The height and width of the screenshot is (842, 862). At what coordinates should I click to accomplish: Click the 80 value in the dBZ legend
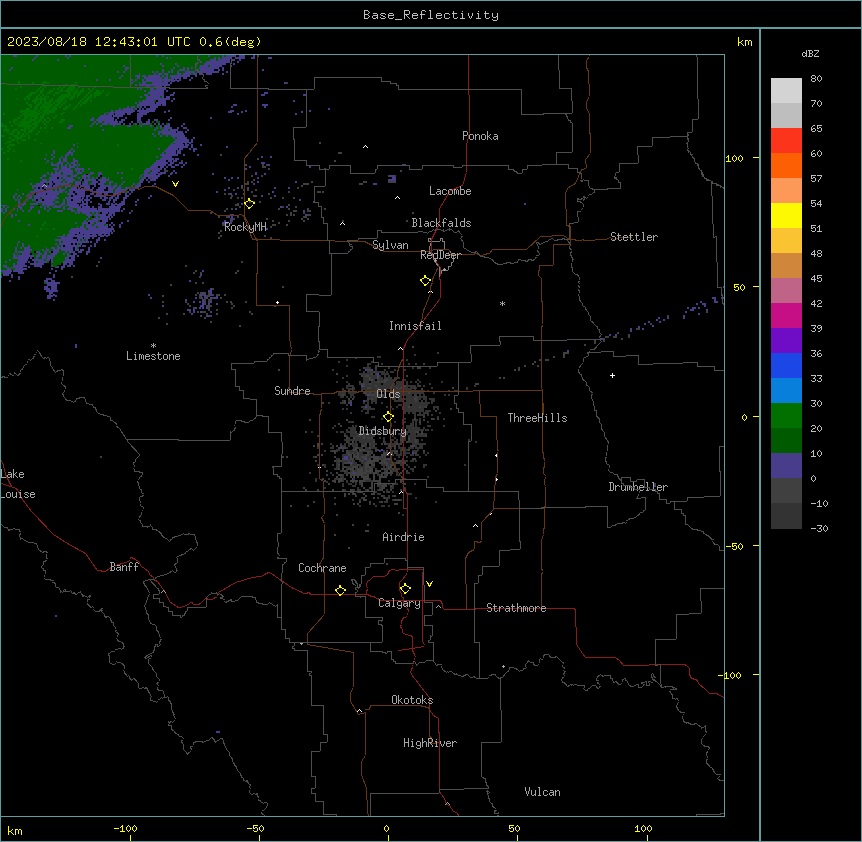[x=816, y=79]
